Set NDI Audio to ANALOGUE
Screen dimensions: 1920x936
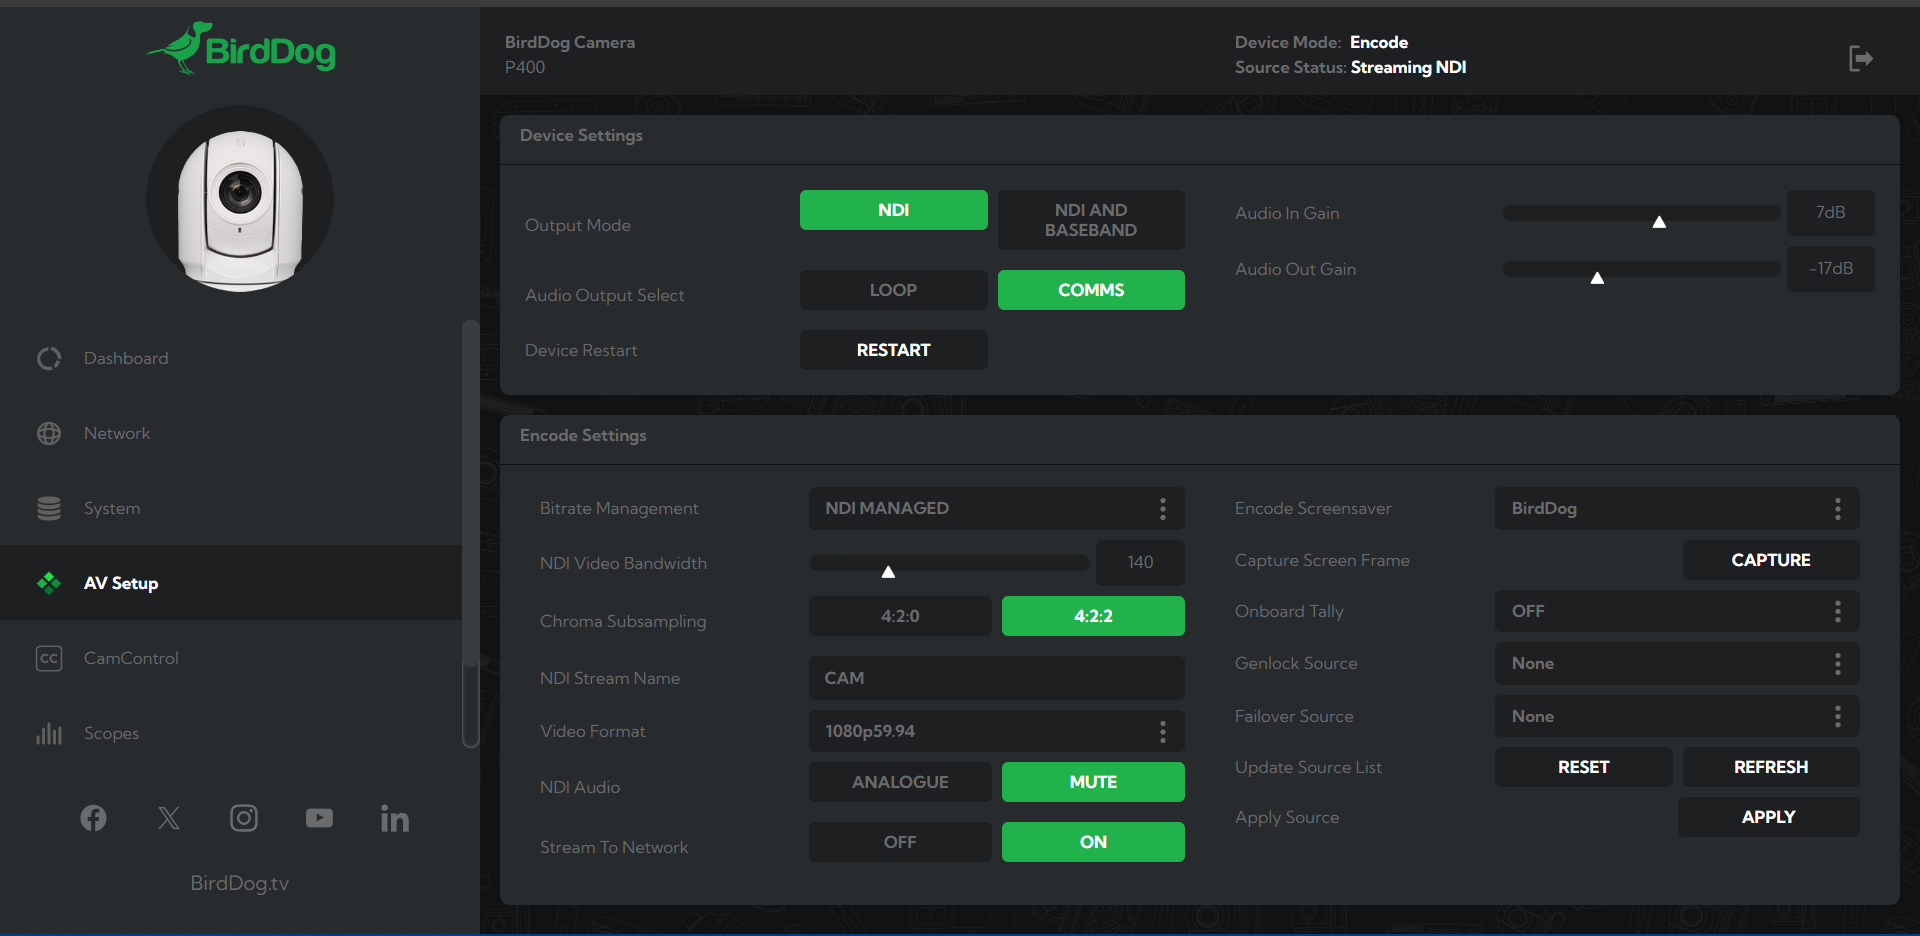coord(900,782)
